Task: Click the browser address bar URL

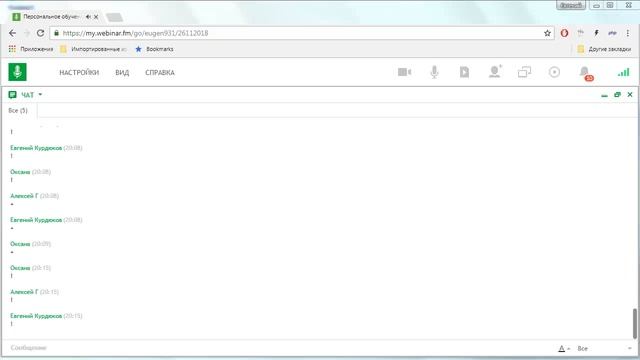Action: [x=136, y=33]
